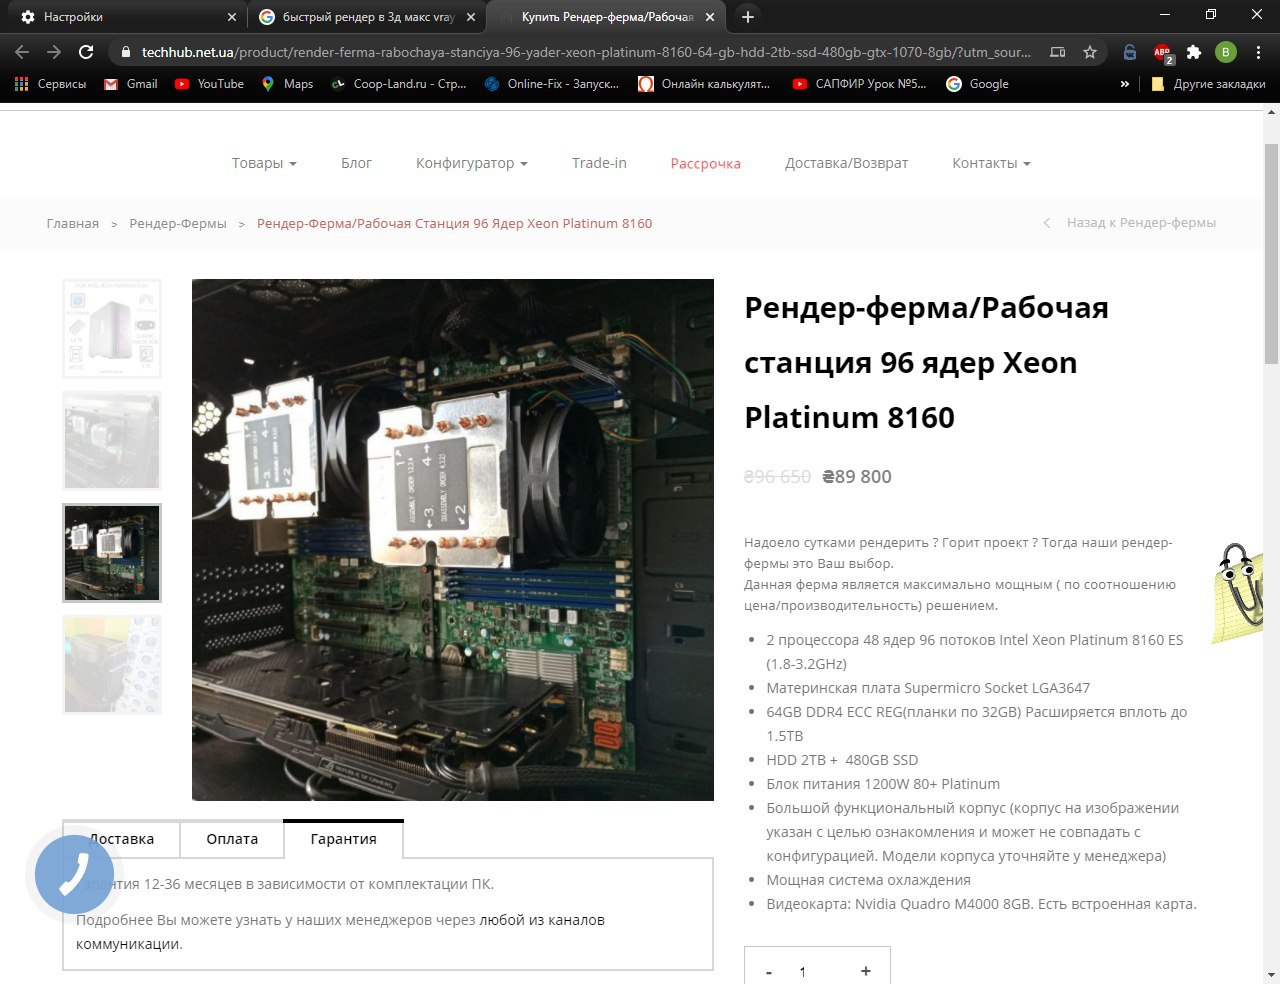Click the Блок питания 1200W spec line
This screenshot has height=984, width=1280.
(883, 784)
